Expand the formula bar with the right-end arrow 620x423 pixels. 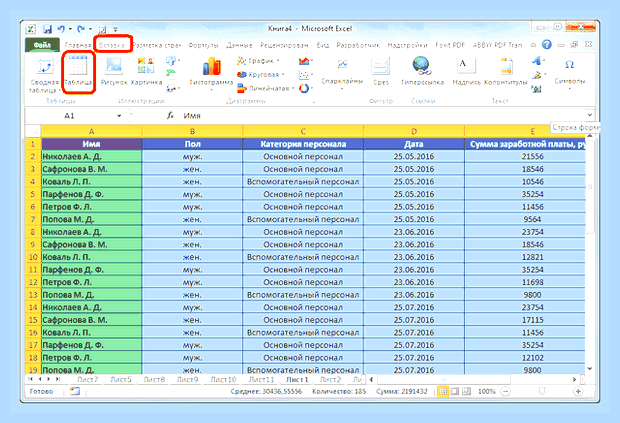(590, 115)
